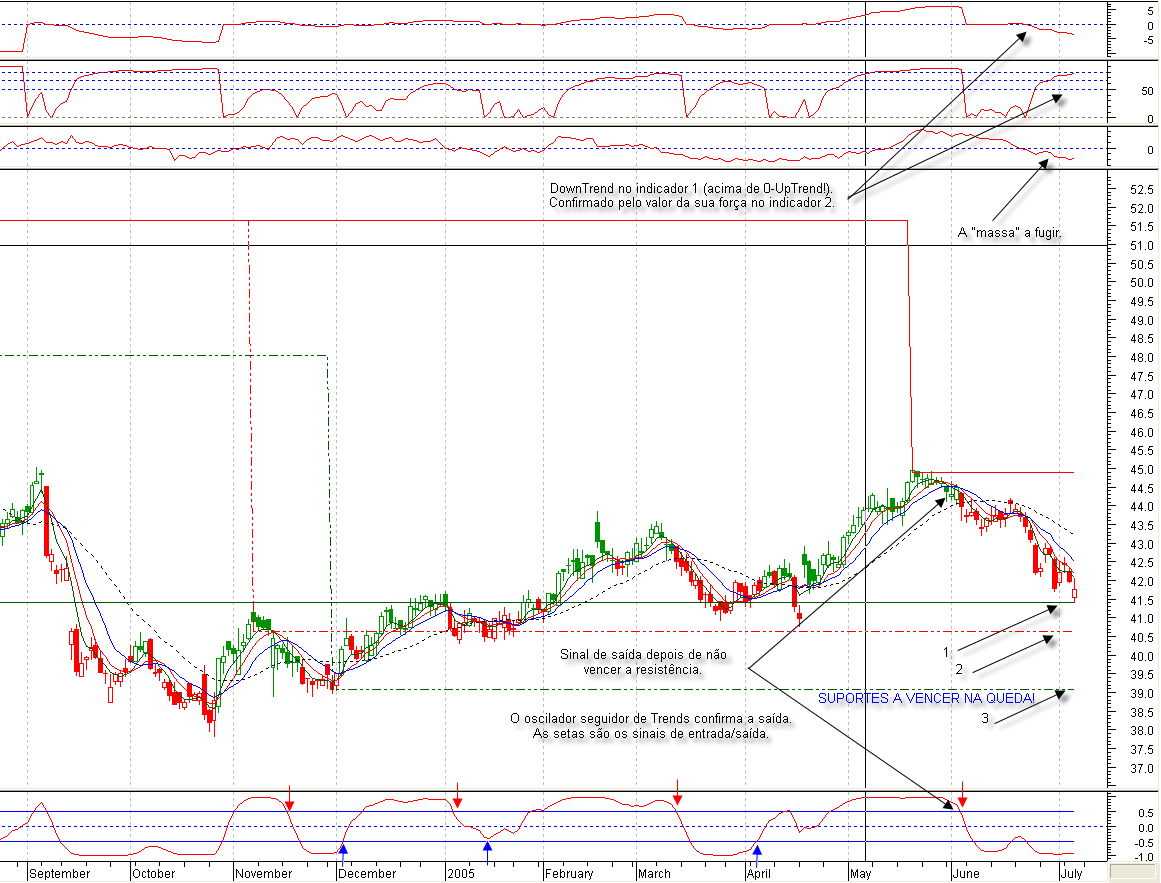
Task: Select the blue entry signal arrow in January 2005
Action: click(x=487, y=852)
